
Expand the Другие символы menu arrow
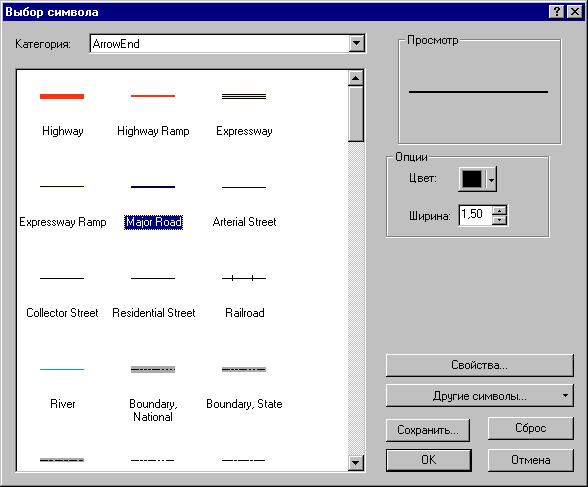(565, 396)
